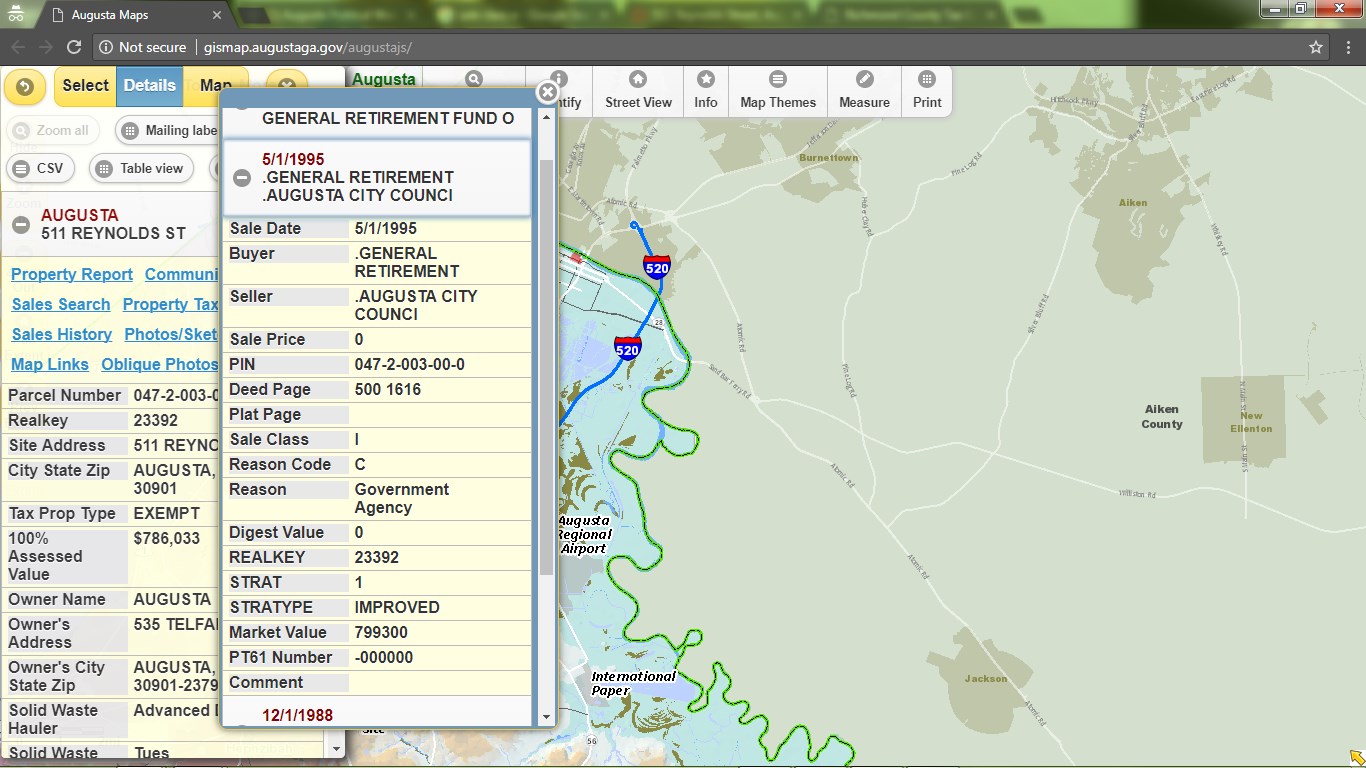Viewport: 1366px width, 768px height.
Task: Open Table view
Action: (x=141, y=168)
